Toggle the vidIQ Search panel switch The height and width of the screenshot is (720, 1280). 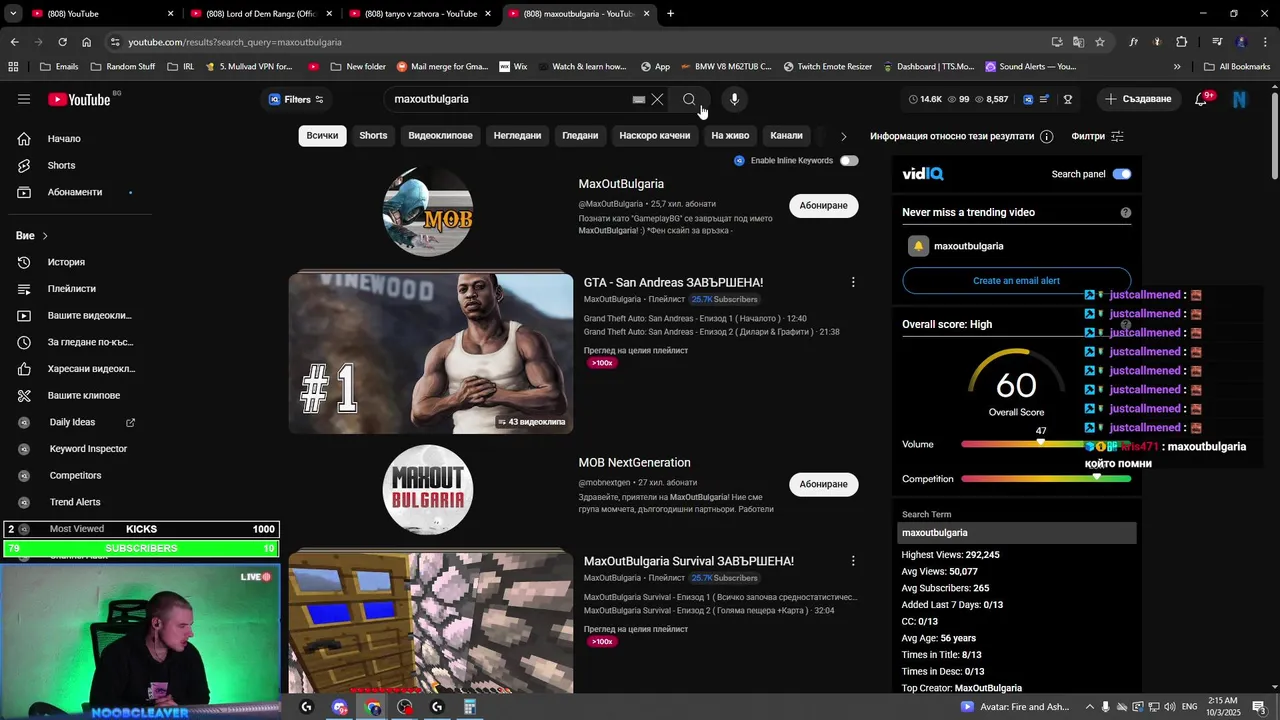click(x=1122, y=174)
